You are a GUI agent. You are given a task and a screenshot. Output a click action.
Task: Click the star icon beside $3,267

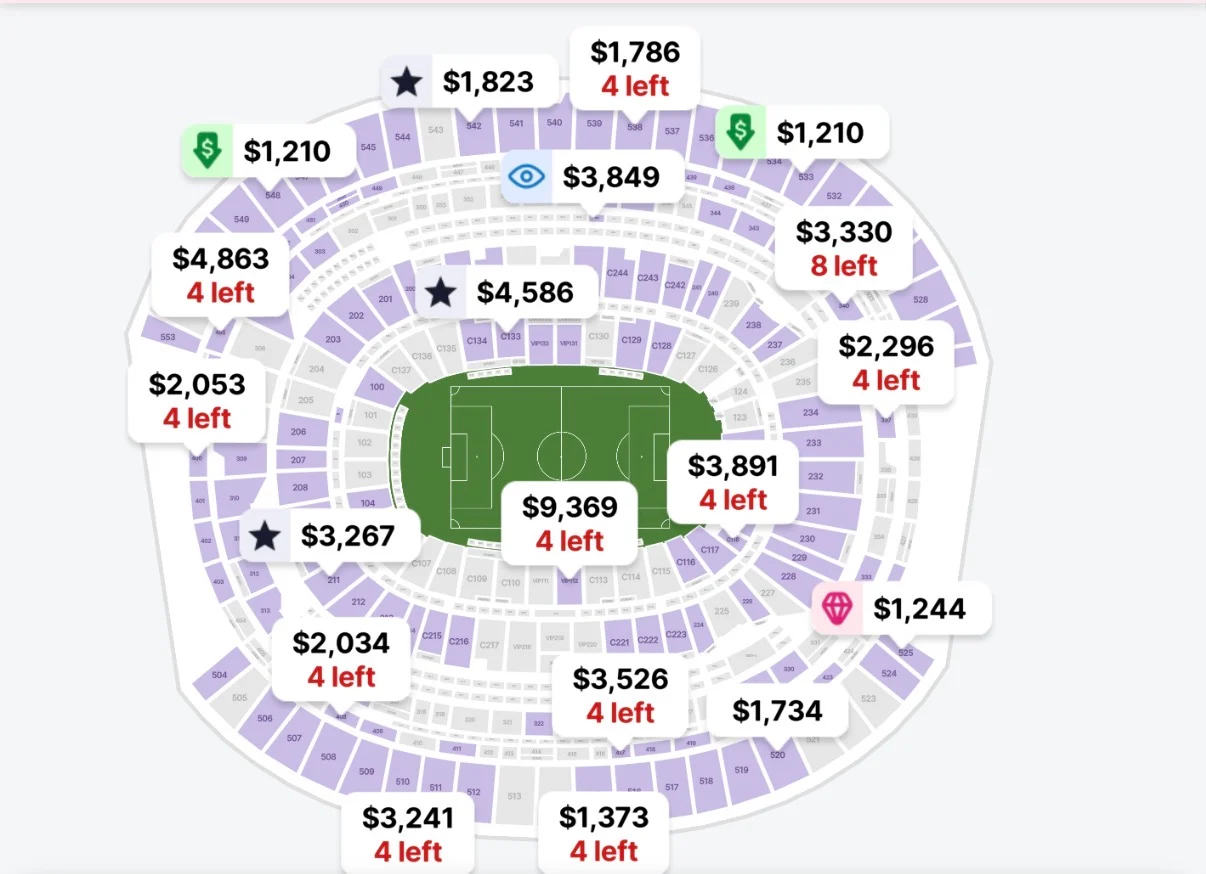pos(264,536)
